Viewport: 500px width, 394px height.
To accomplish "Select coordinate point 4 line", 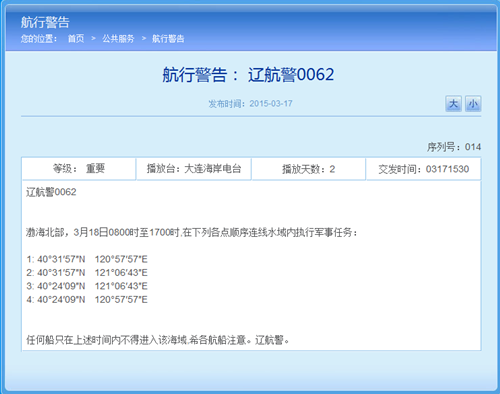I will [87, 299].
